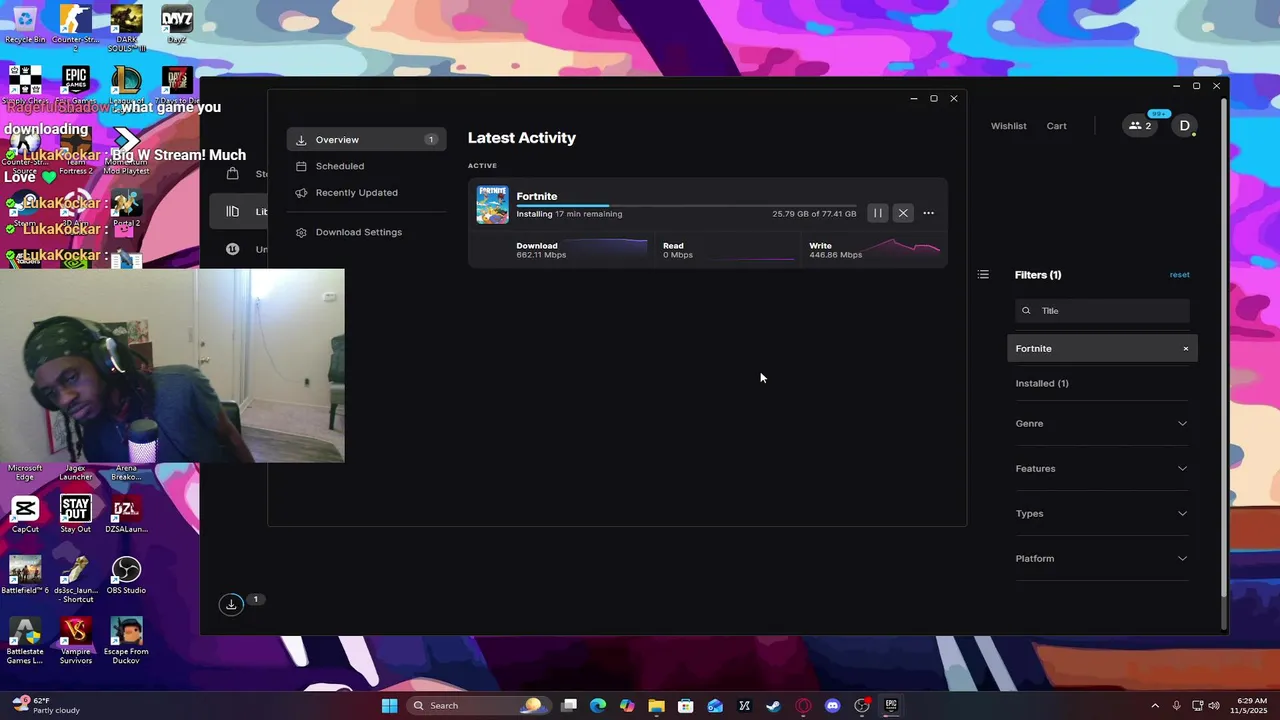Select the CapCut desktop icon

(x=25, y=513)
